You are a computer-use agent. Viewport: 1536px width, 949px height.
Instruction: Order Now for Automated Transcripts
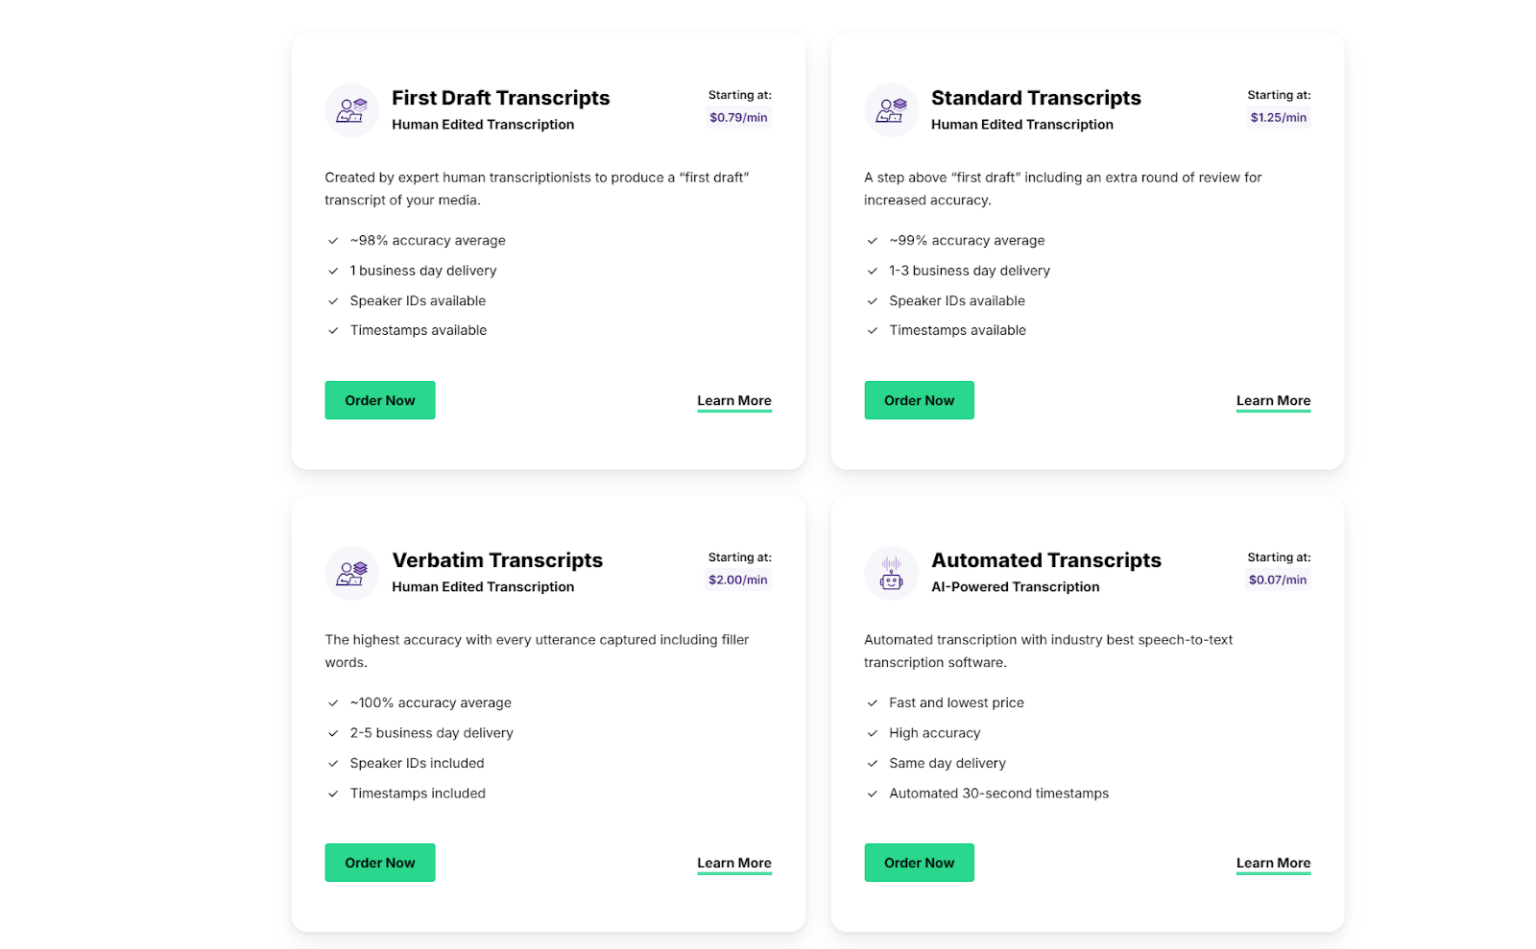(918, 862)
